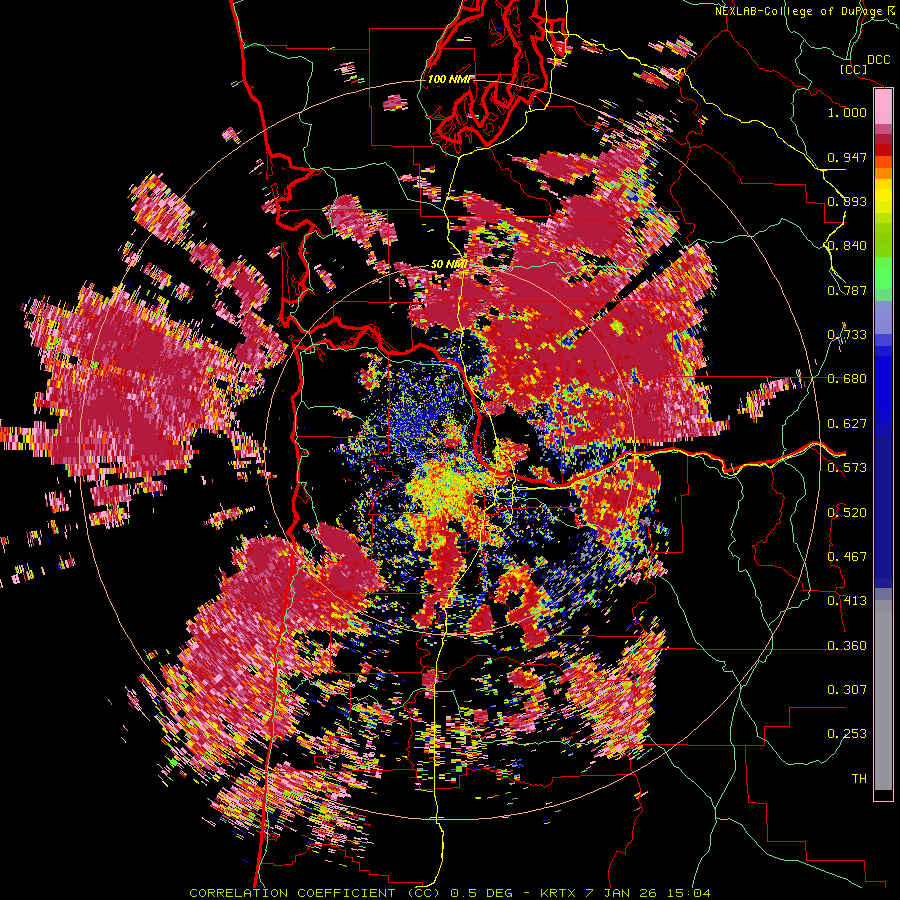Click the 0.840 scale value

click(x=847, y=246)
